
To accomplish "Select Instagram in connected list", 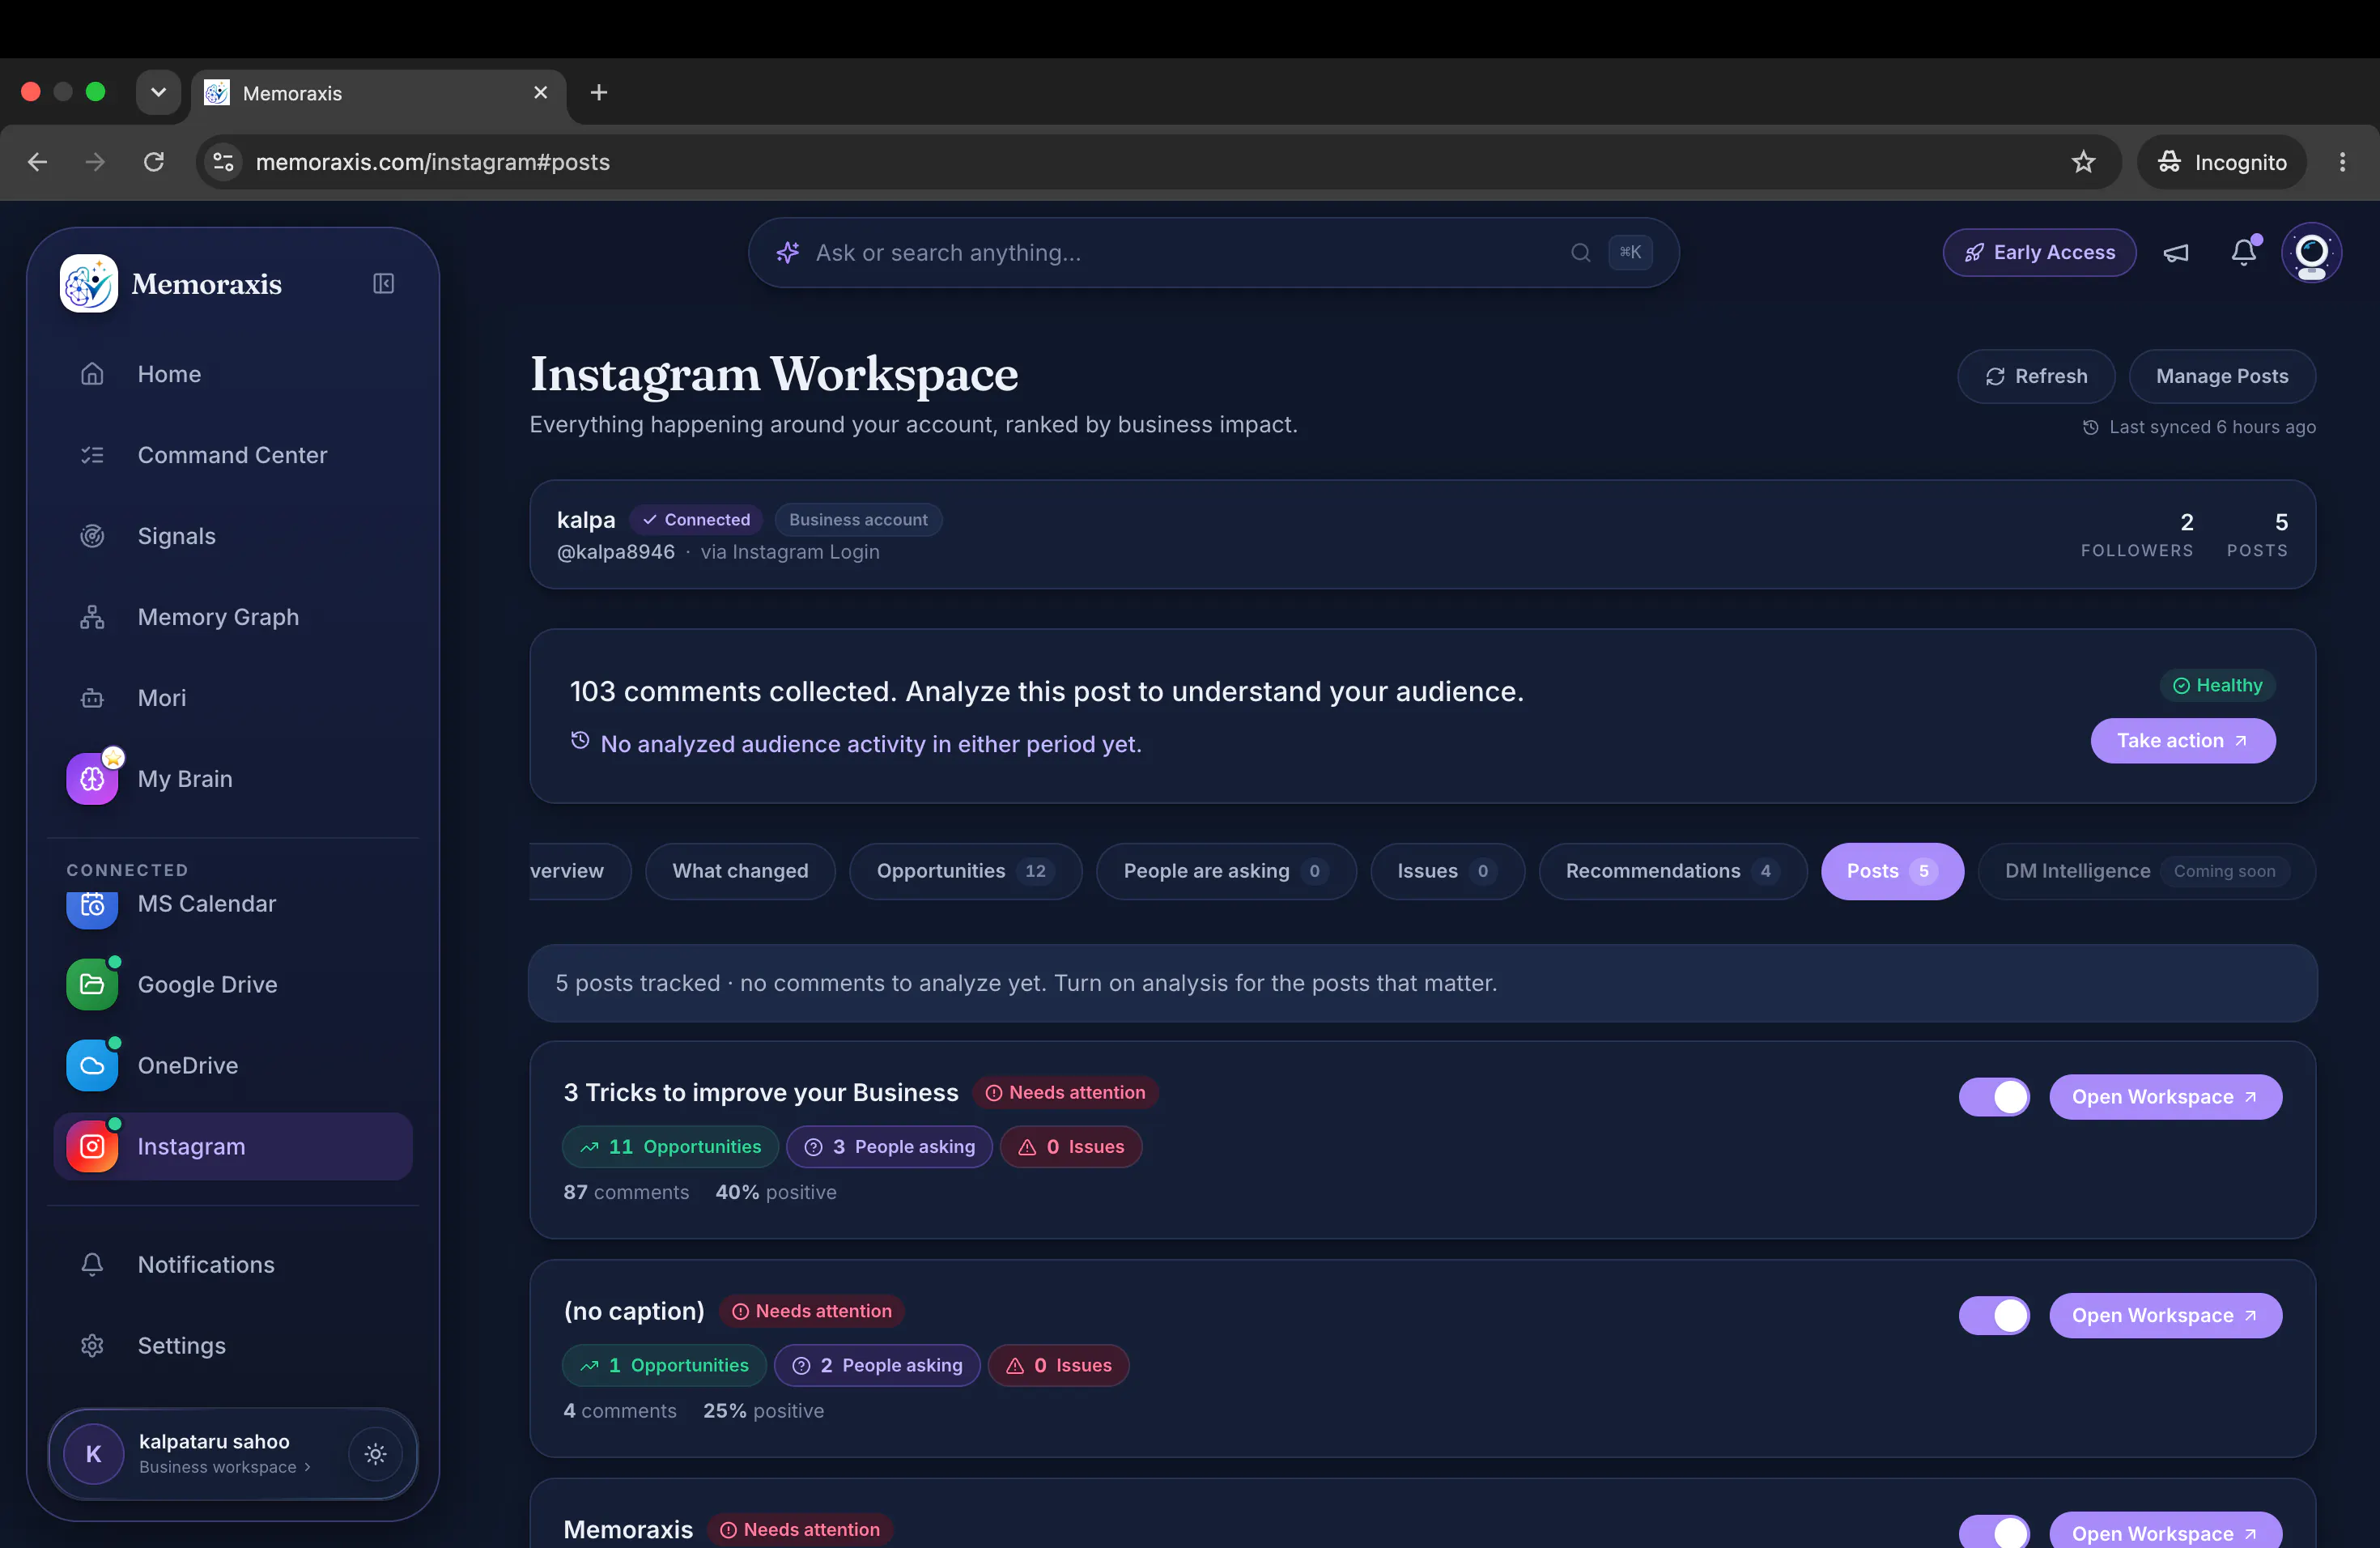I will pos(233,1147).
